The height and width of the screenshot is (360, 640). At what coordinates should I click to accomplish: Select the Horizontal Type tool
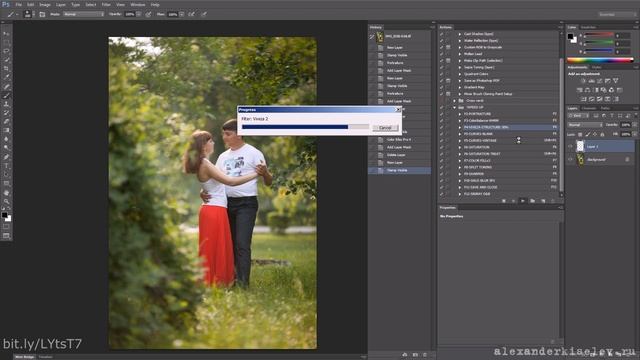click(6, 165)
